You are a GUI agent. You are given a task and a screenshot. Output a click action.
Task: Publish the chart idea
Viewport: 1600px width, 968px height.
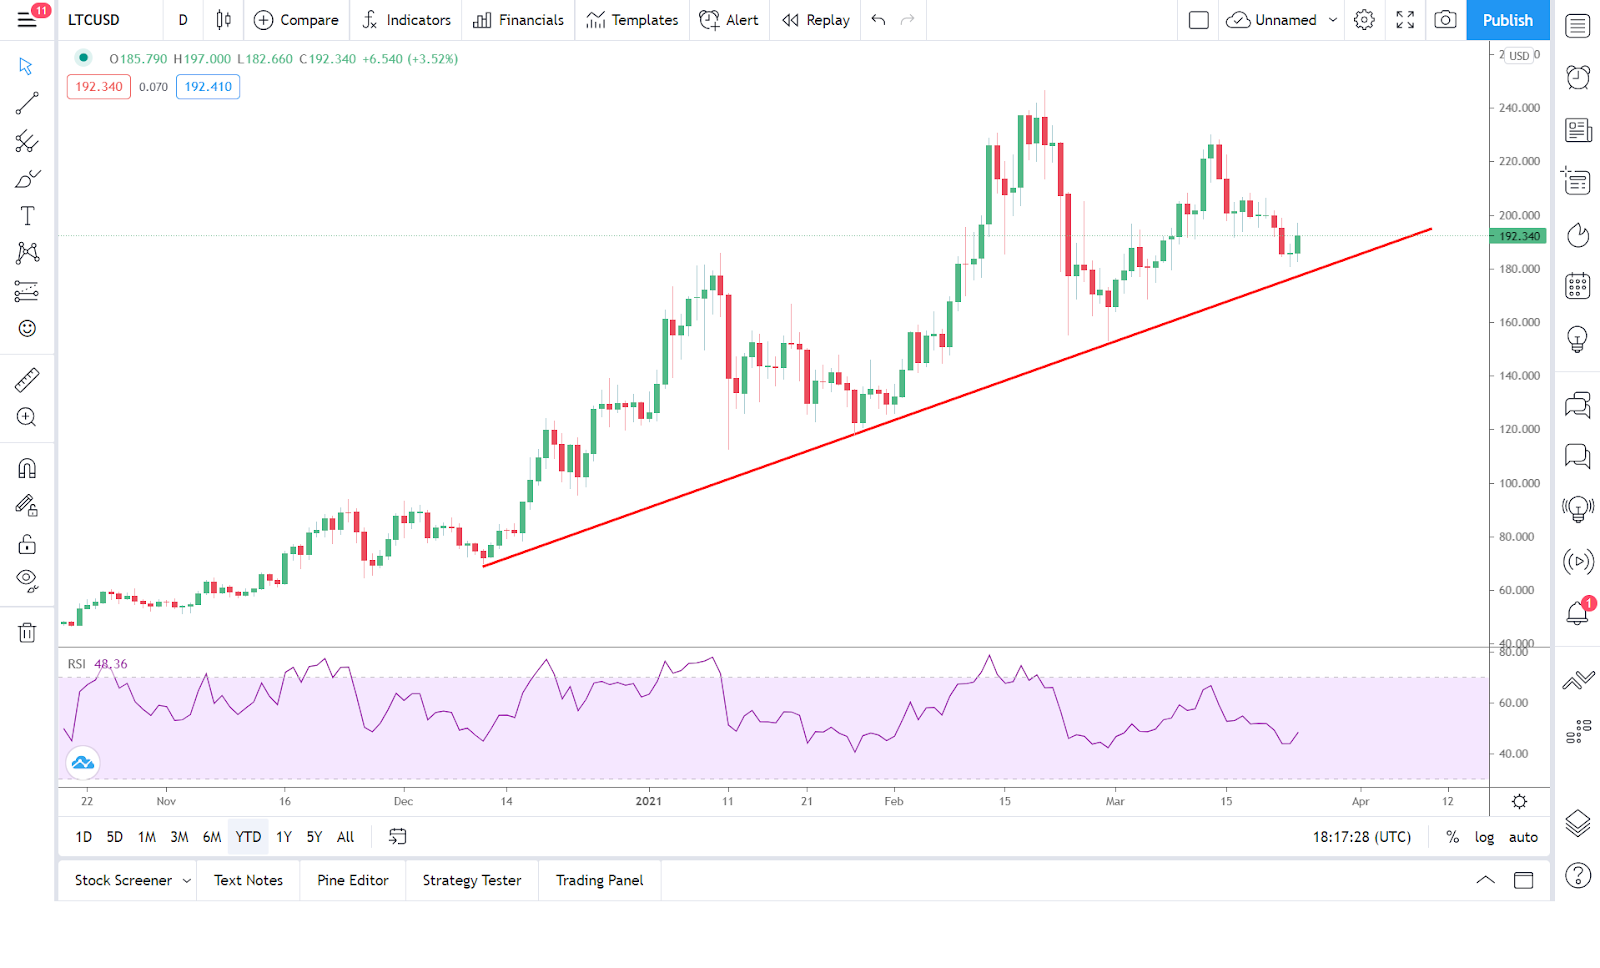[1507, 20]
